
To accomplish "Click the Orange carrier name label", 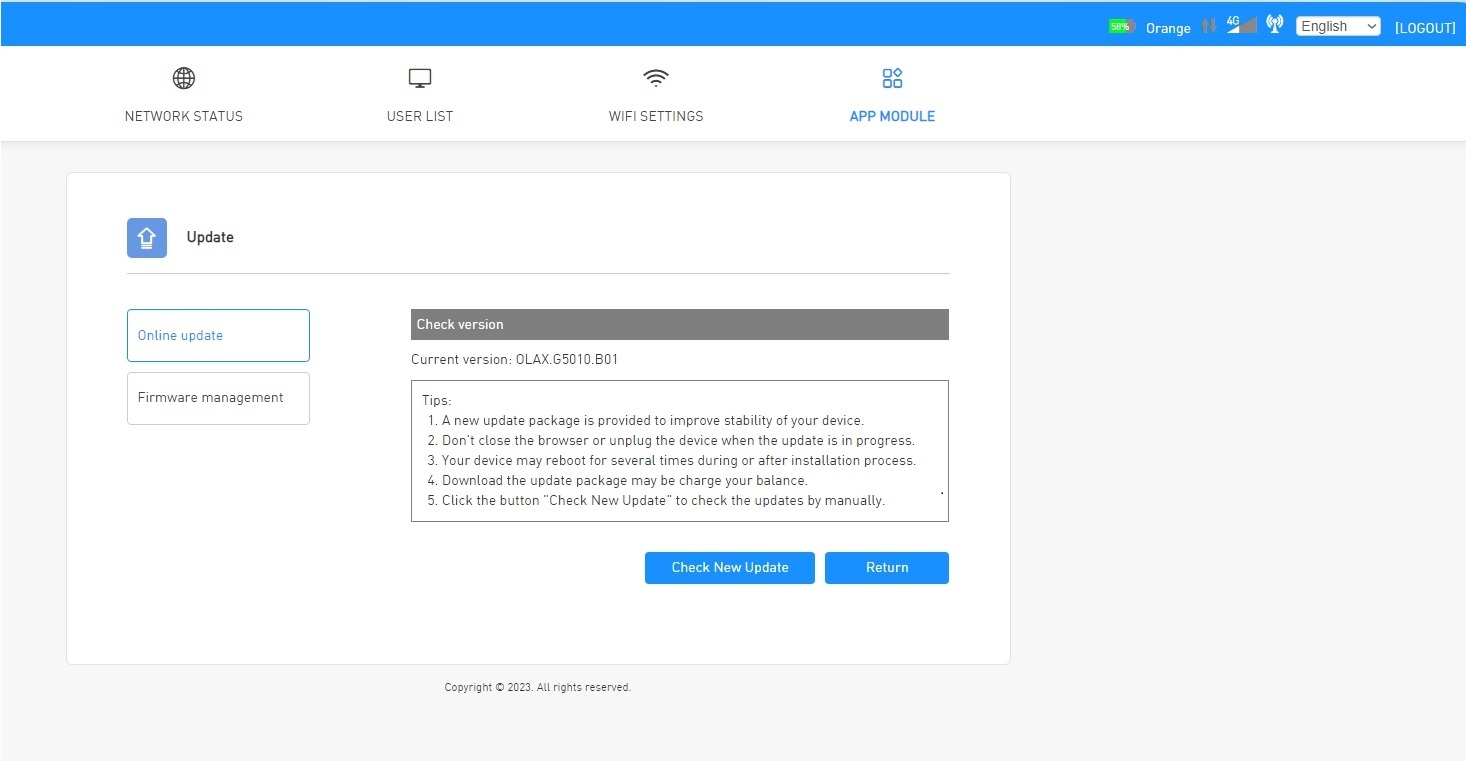I will coord(1168,28).
